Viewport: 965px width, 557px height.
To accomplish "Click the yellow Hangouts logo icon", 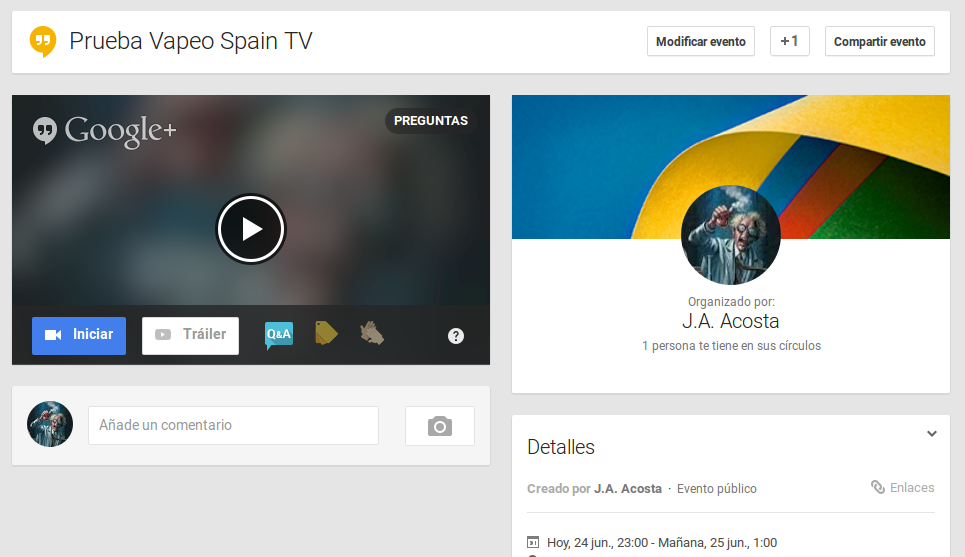I will pos(43,41).
